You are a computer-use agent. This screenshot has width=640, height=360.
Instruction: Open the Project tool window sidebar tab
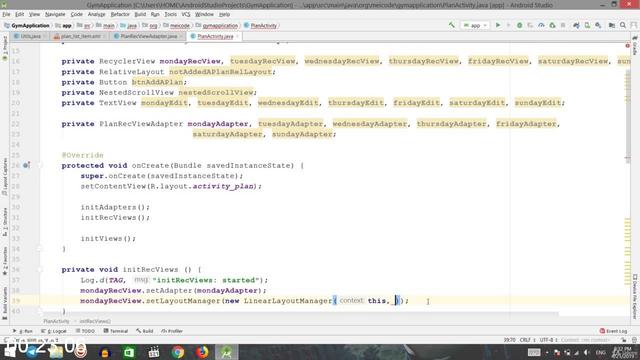click(x=5, y=48)
